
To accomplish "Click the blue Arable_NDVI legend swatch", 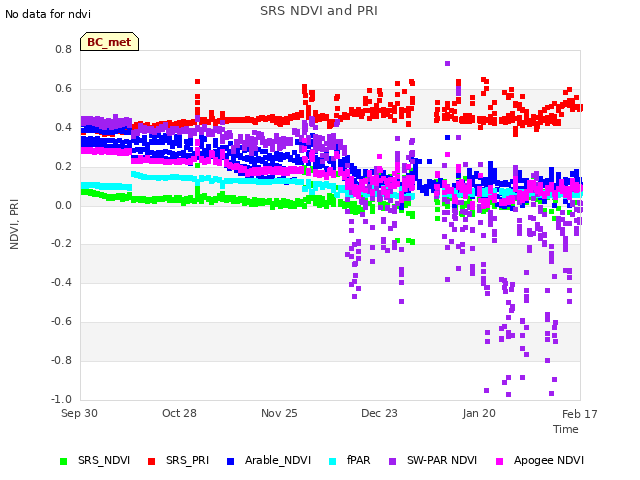I will pyautogui.click(x=231, y=461).
